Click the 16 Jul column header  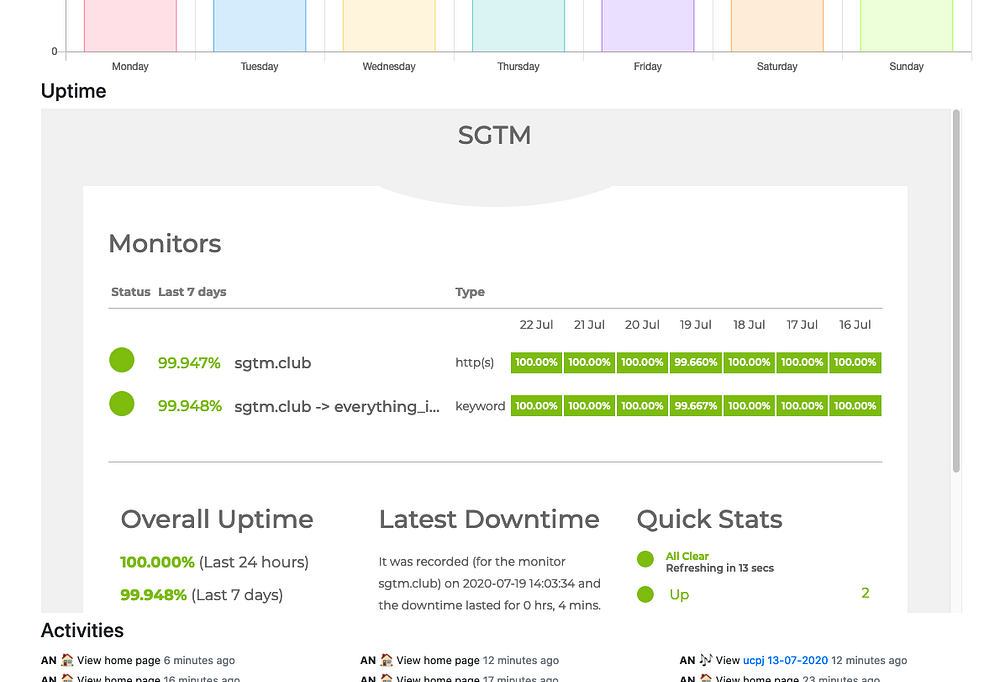click(855, 325)
